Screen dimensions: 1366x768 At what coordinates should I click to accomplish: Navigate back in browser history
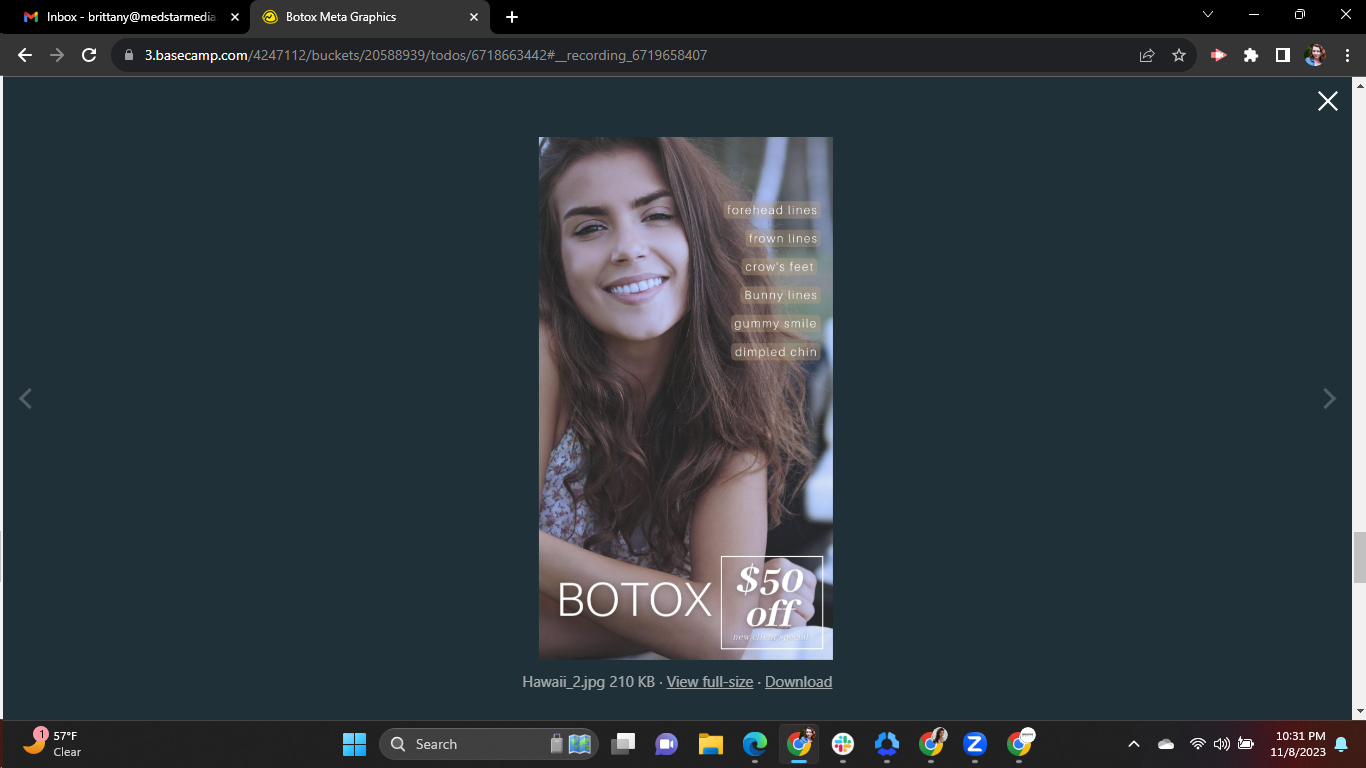[25, 55]
